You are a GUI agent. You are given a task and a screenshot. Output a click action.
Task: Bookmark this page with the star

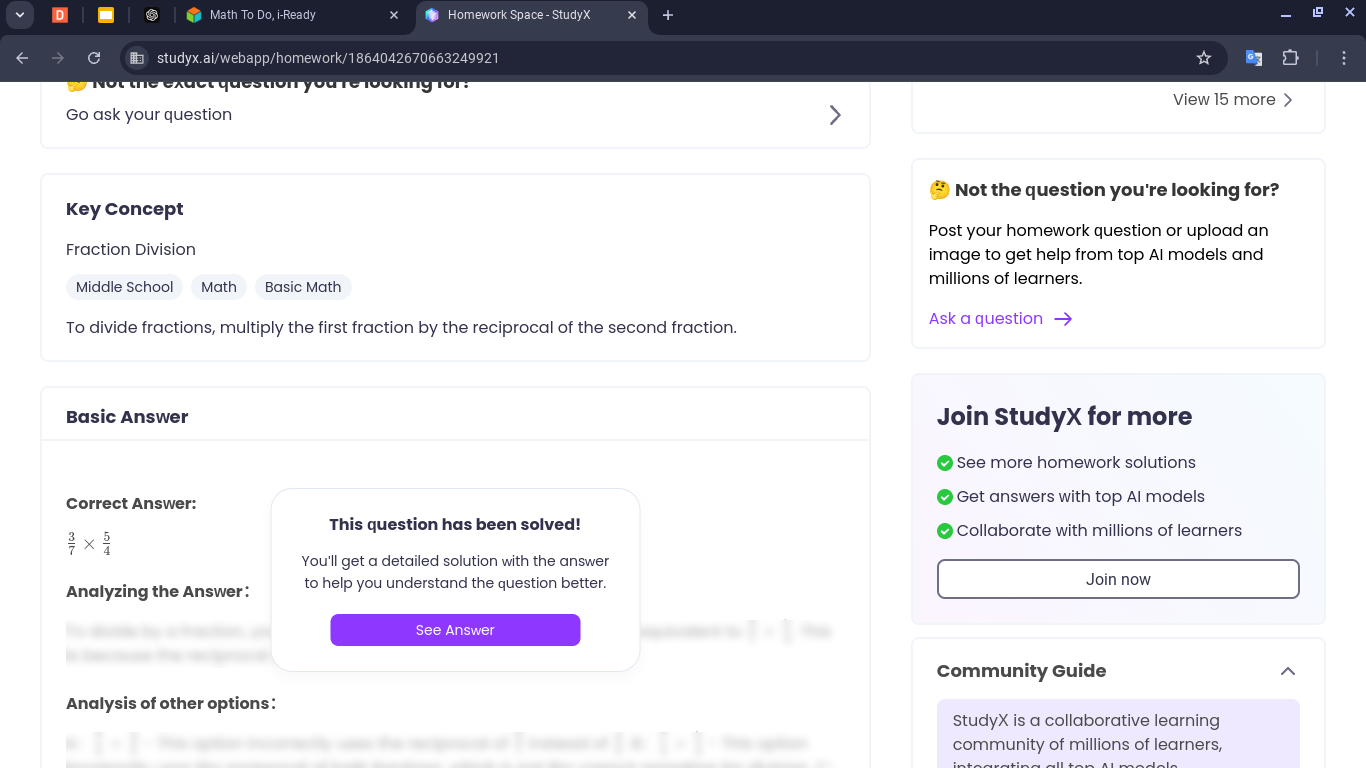coord(1204,58)
